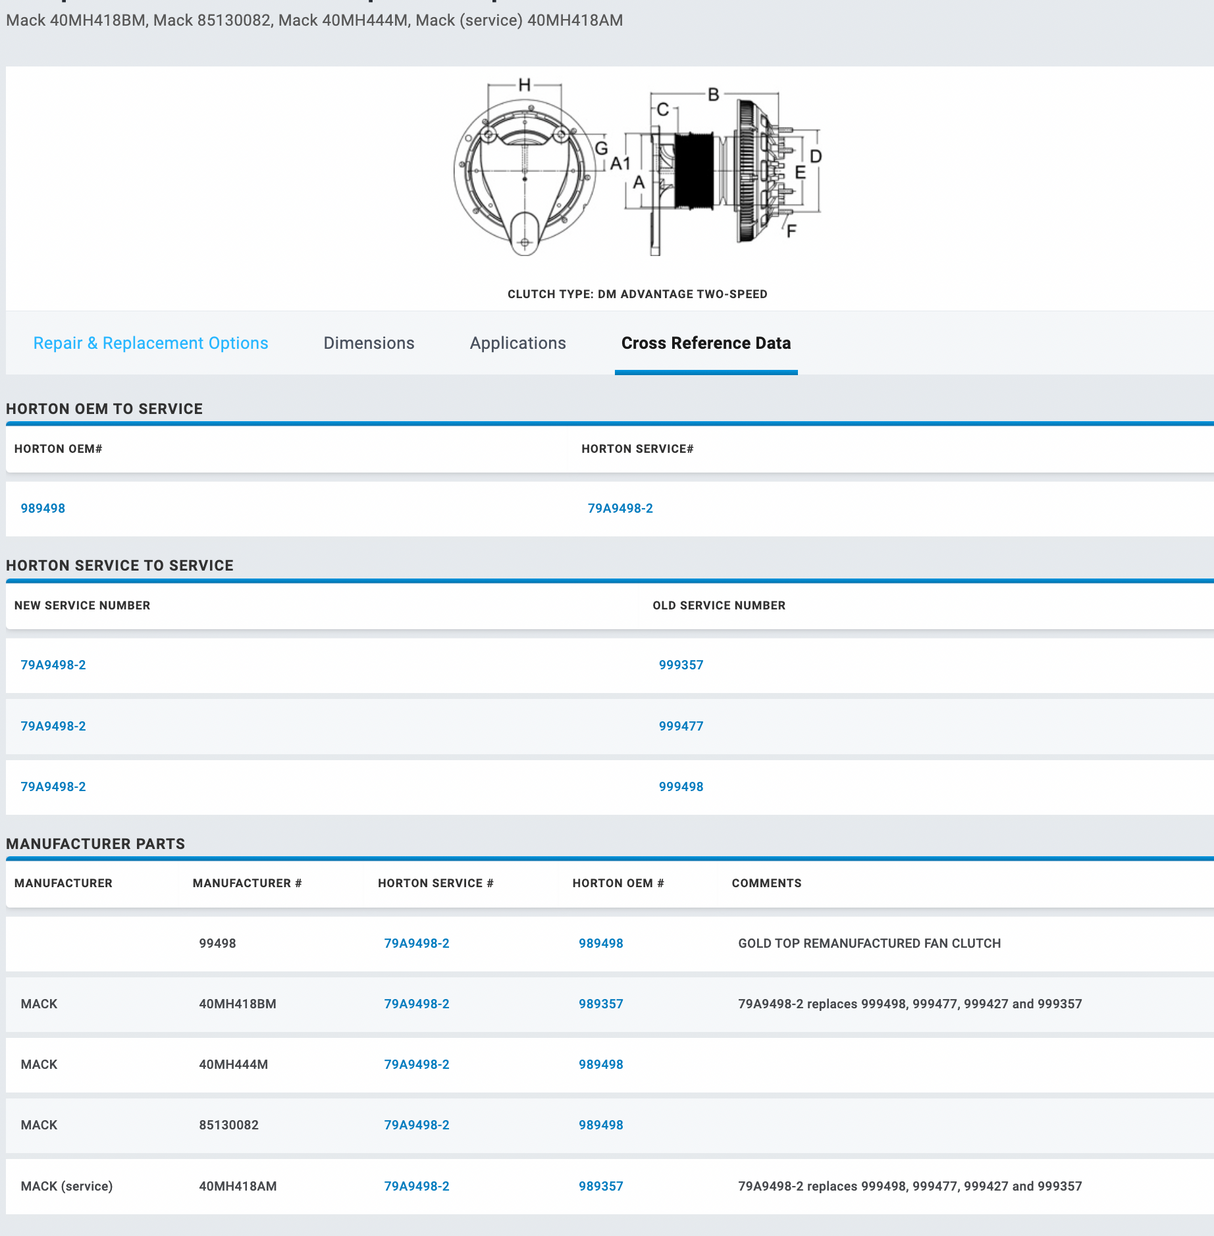This screenshot has height=1236, width=1214.
Task: Click Horton OEM 989498 in the 85130082 row
Action: point(600,1125)
